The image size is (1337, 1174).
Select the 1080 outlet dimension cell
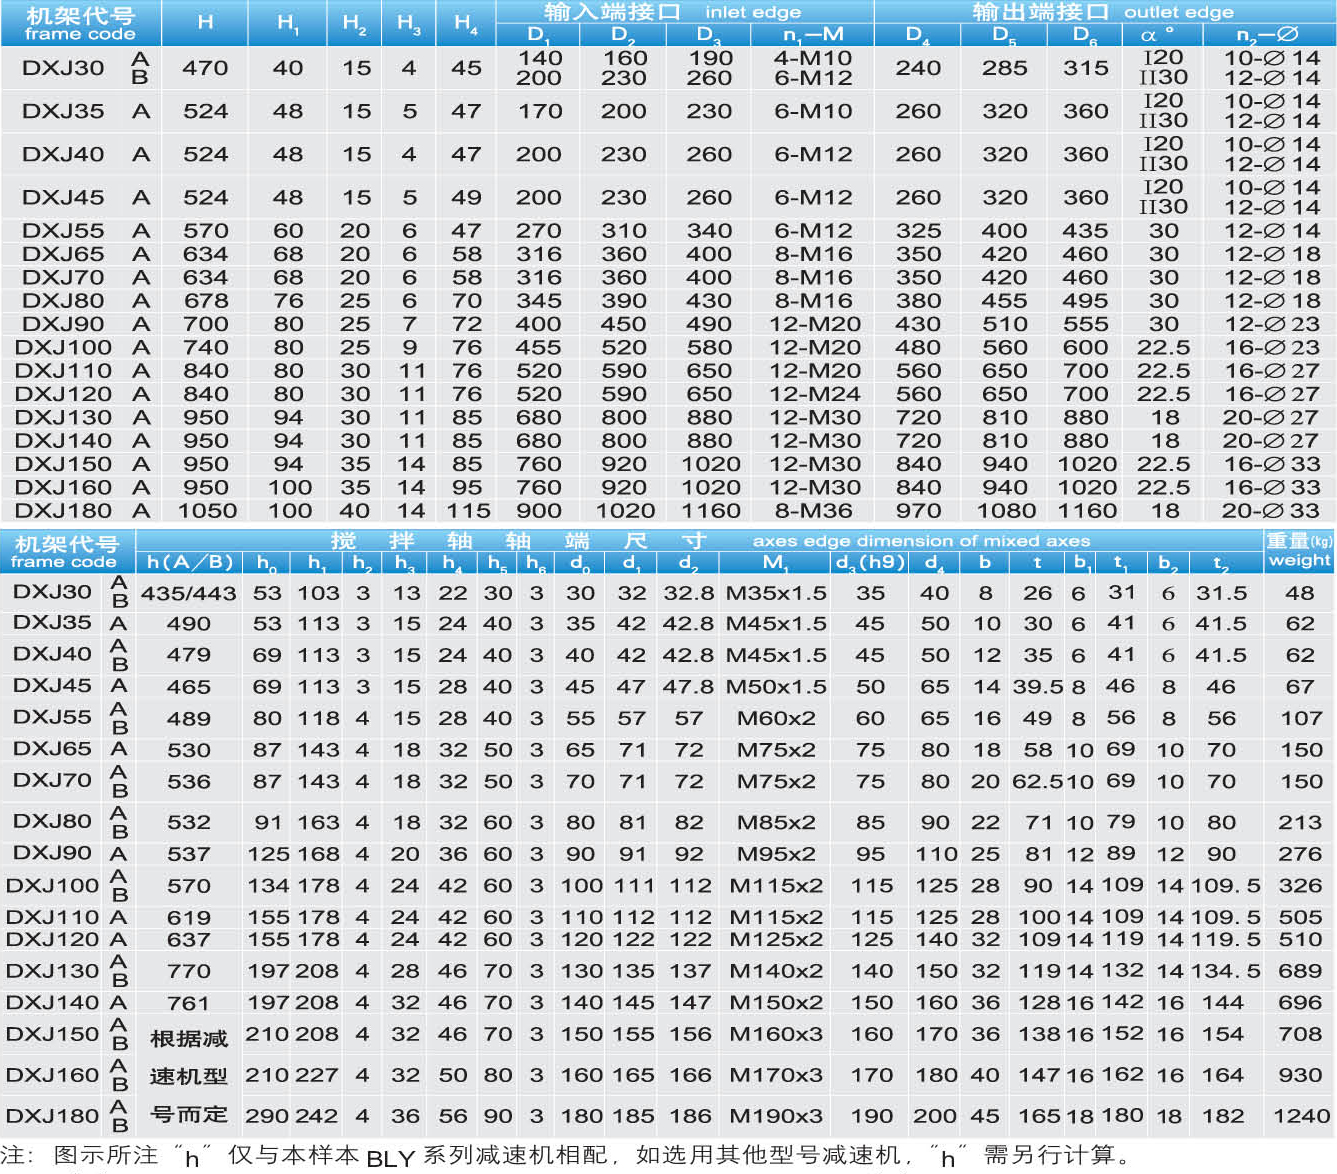1005,511
